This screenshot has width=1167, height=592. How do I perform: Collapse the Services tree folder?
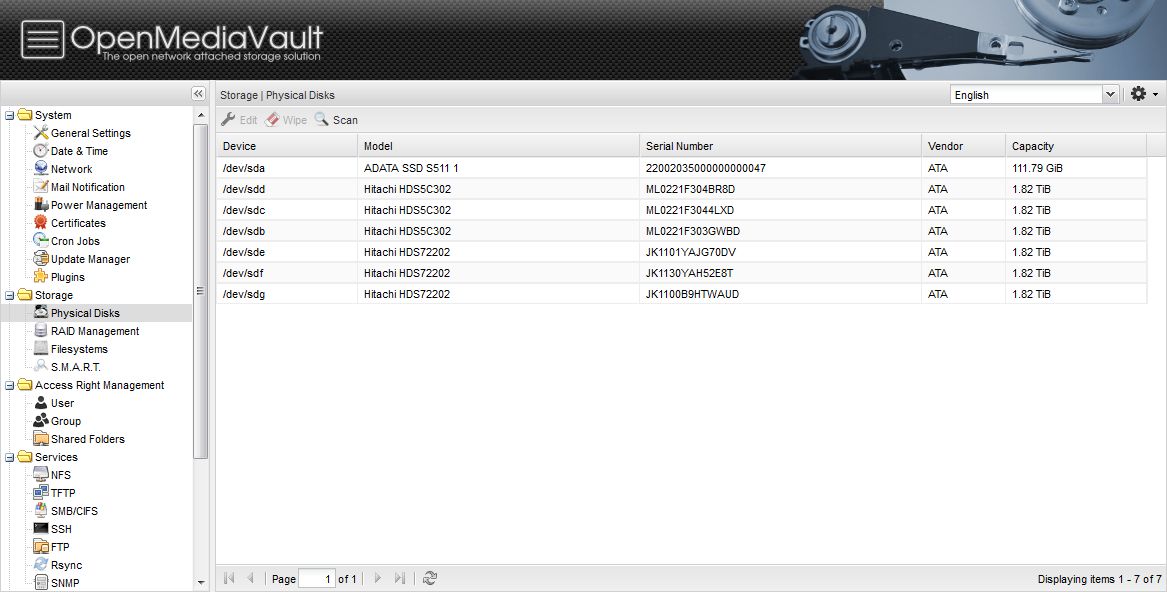tap(10, 457)
